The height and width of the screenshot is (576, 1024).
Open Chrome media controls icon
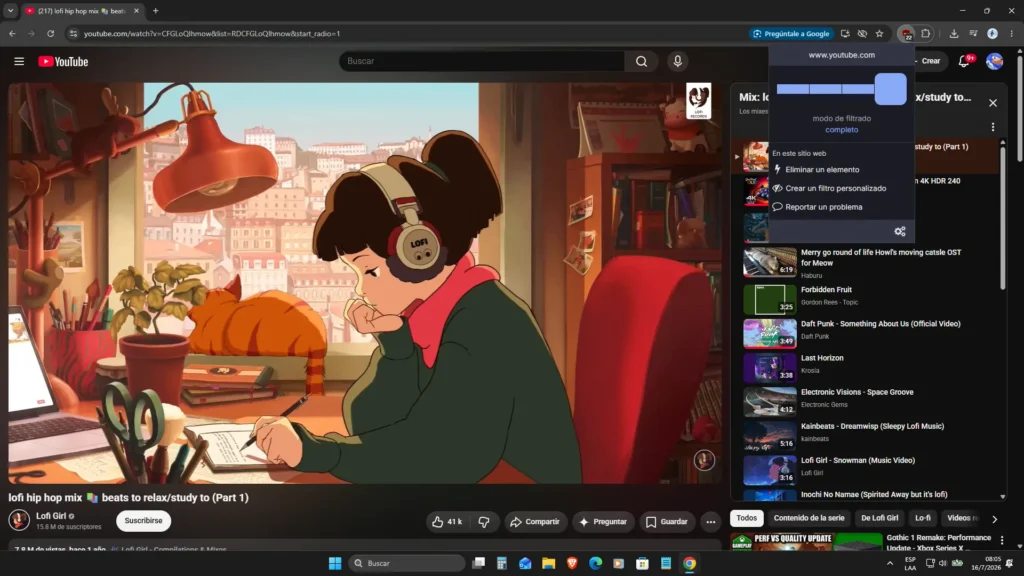[973, 33]
